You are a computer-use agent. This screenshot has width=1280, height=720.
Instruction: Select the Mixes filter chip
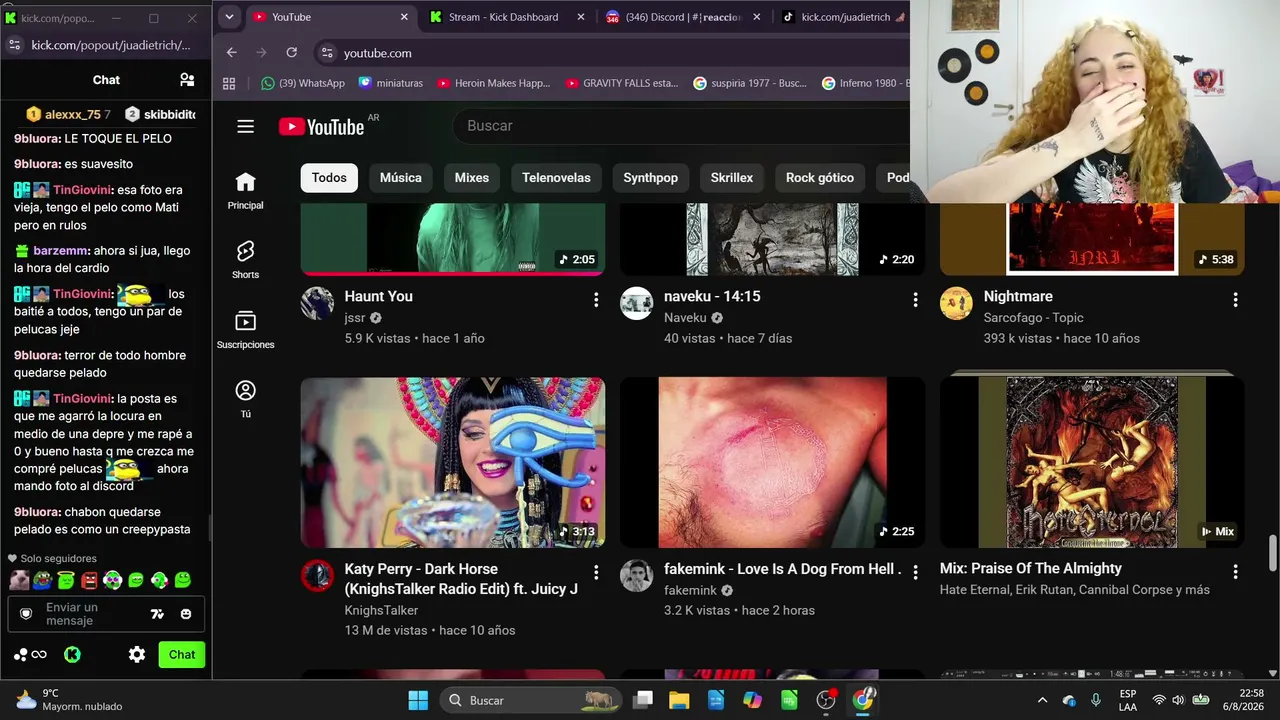tap(472, 178)
